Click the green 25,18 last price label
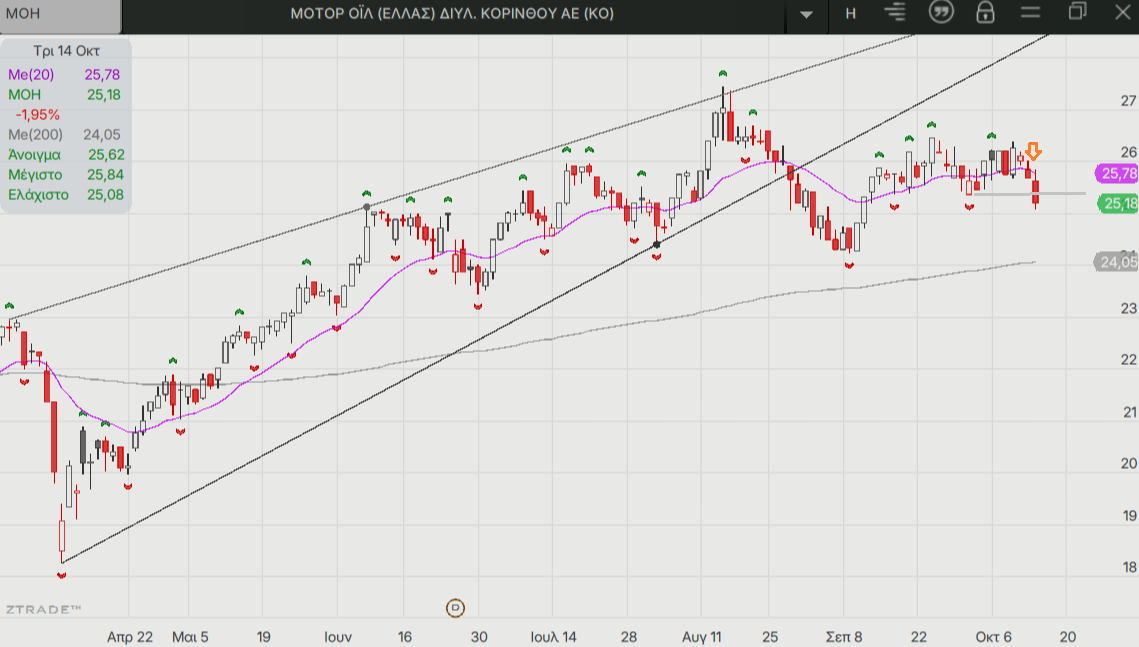The width and height of the screenshot is (1139, 647). (x=1117, y=204)
